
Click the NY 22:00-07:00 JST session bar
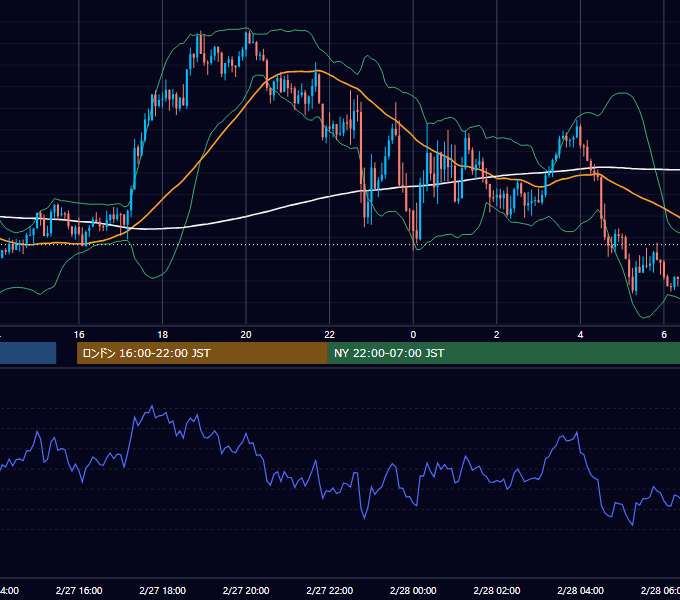[503, 353]
